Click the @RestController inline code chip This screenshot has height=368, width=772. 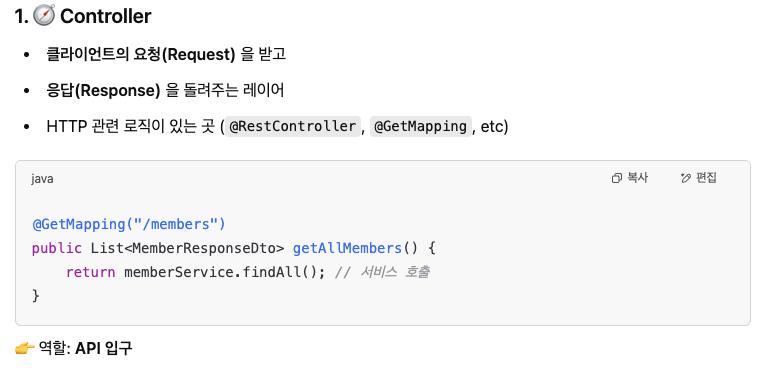pyautogui.click(x=293, y=127)
